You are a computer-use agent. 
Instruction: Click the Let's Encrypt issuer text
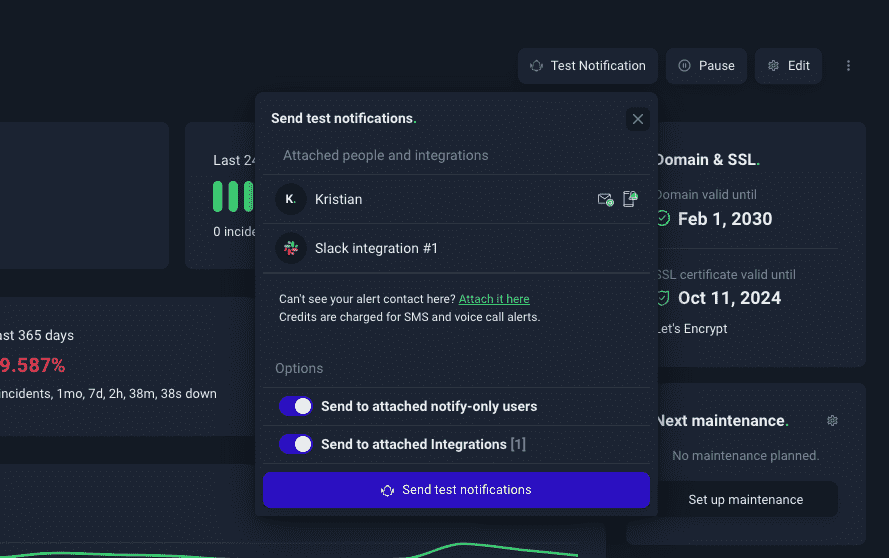pos(692,329)
